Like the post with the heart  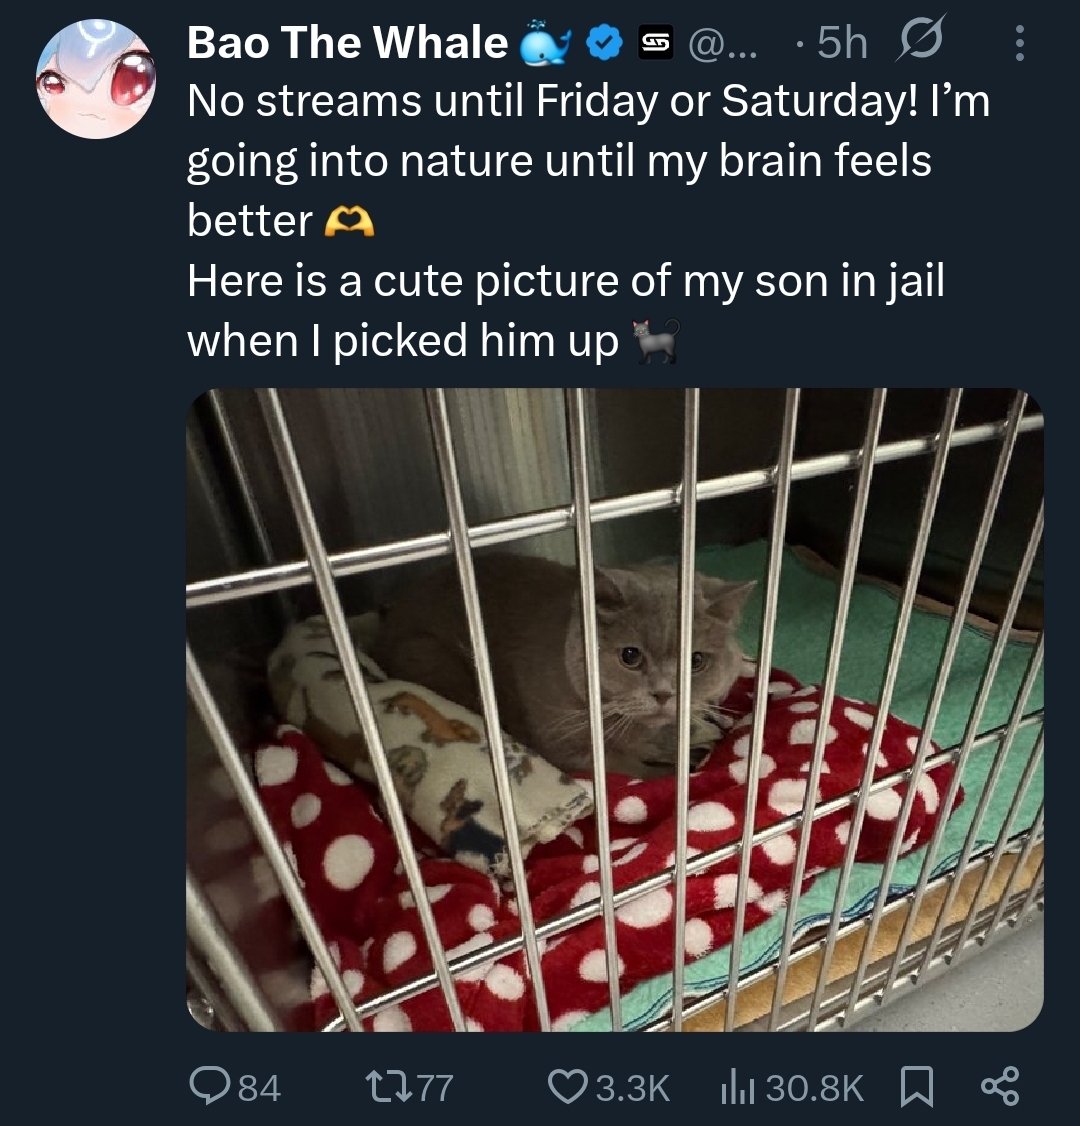568,1086
